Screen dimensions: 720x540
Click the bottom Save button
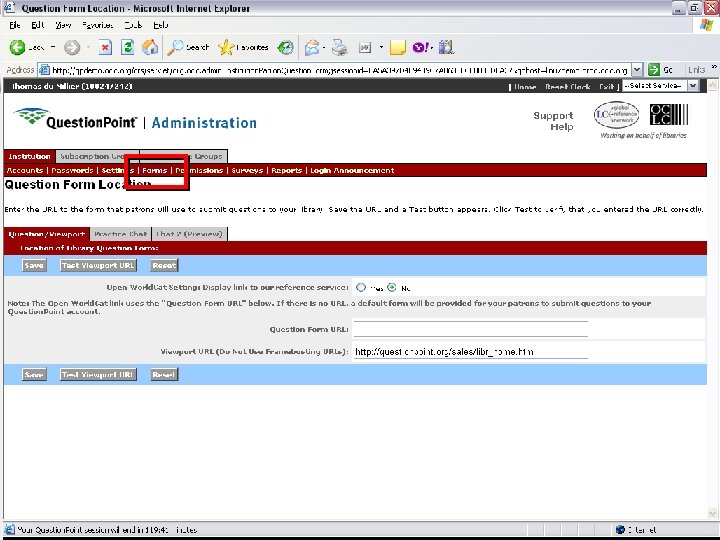tap(34, 375)
